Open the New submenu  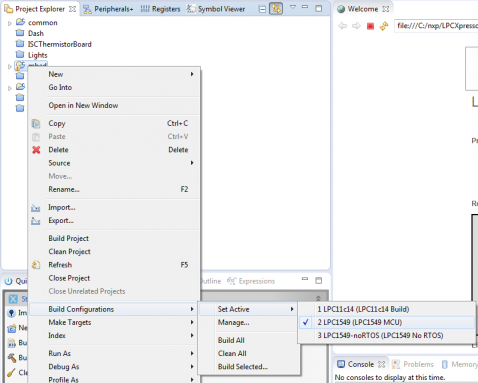click(x=115, y=74)
